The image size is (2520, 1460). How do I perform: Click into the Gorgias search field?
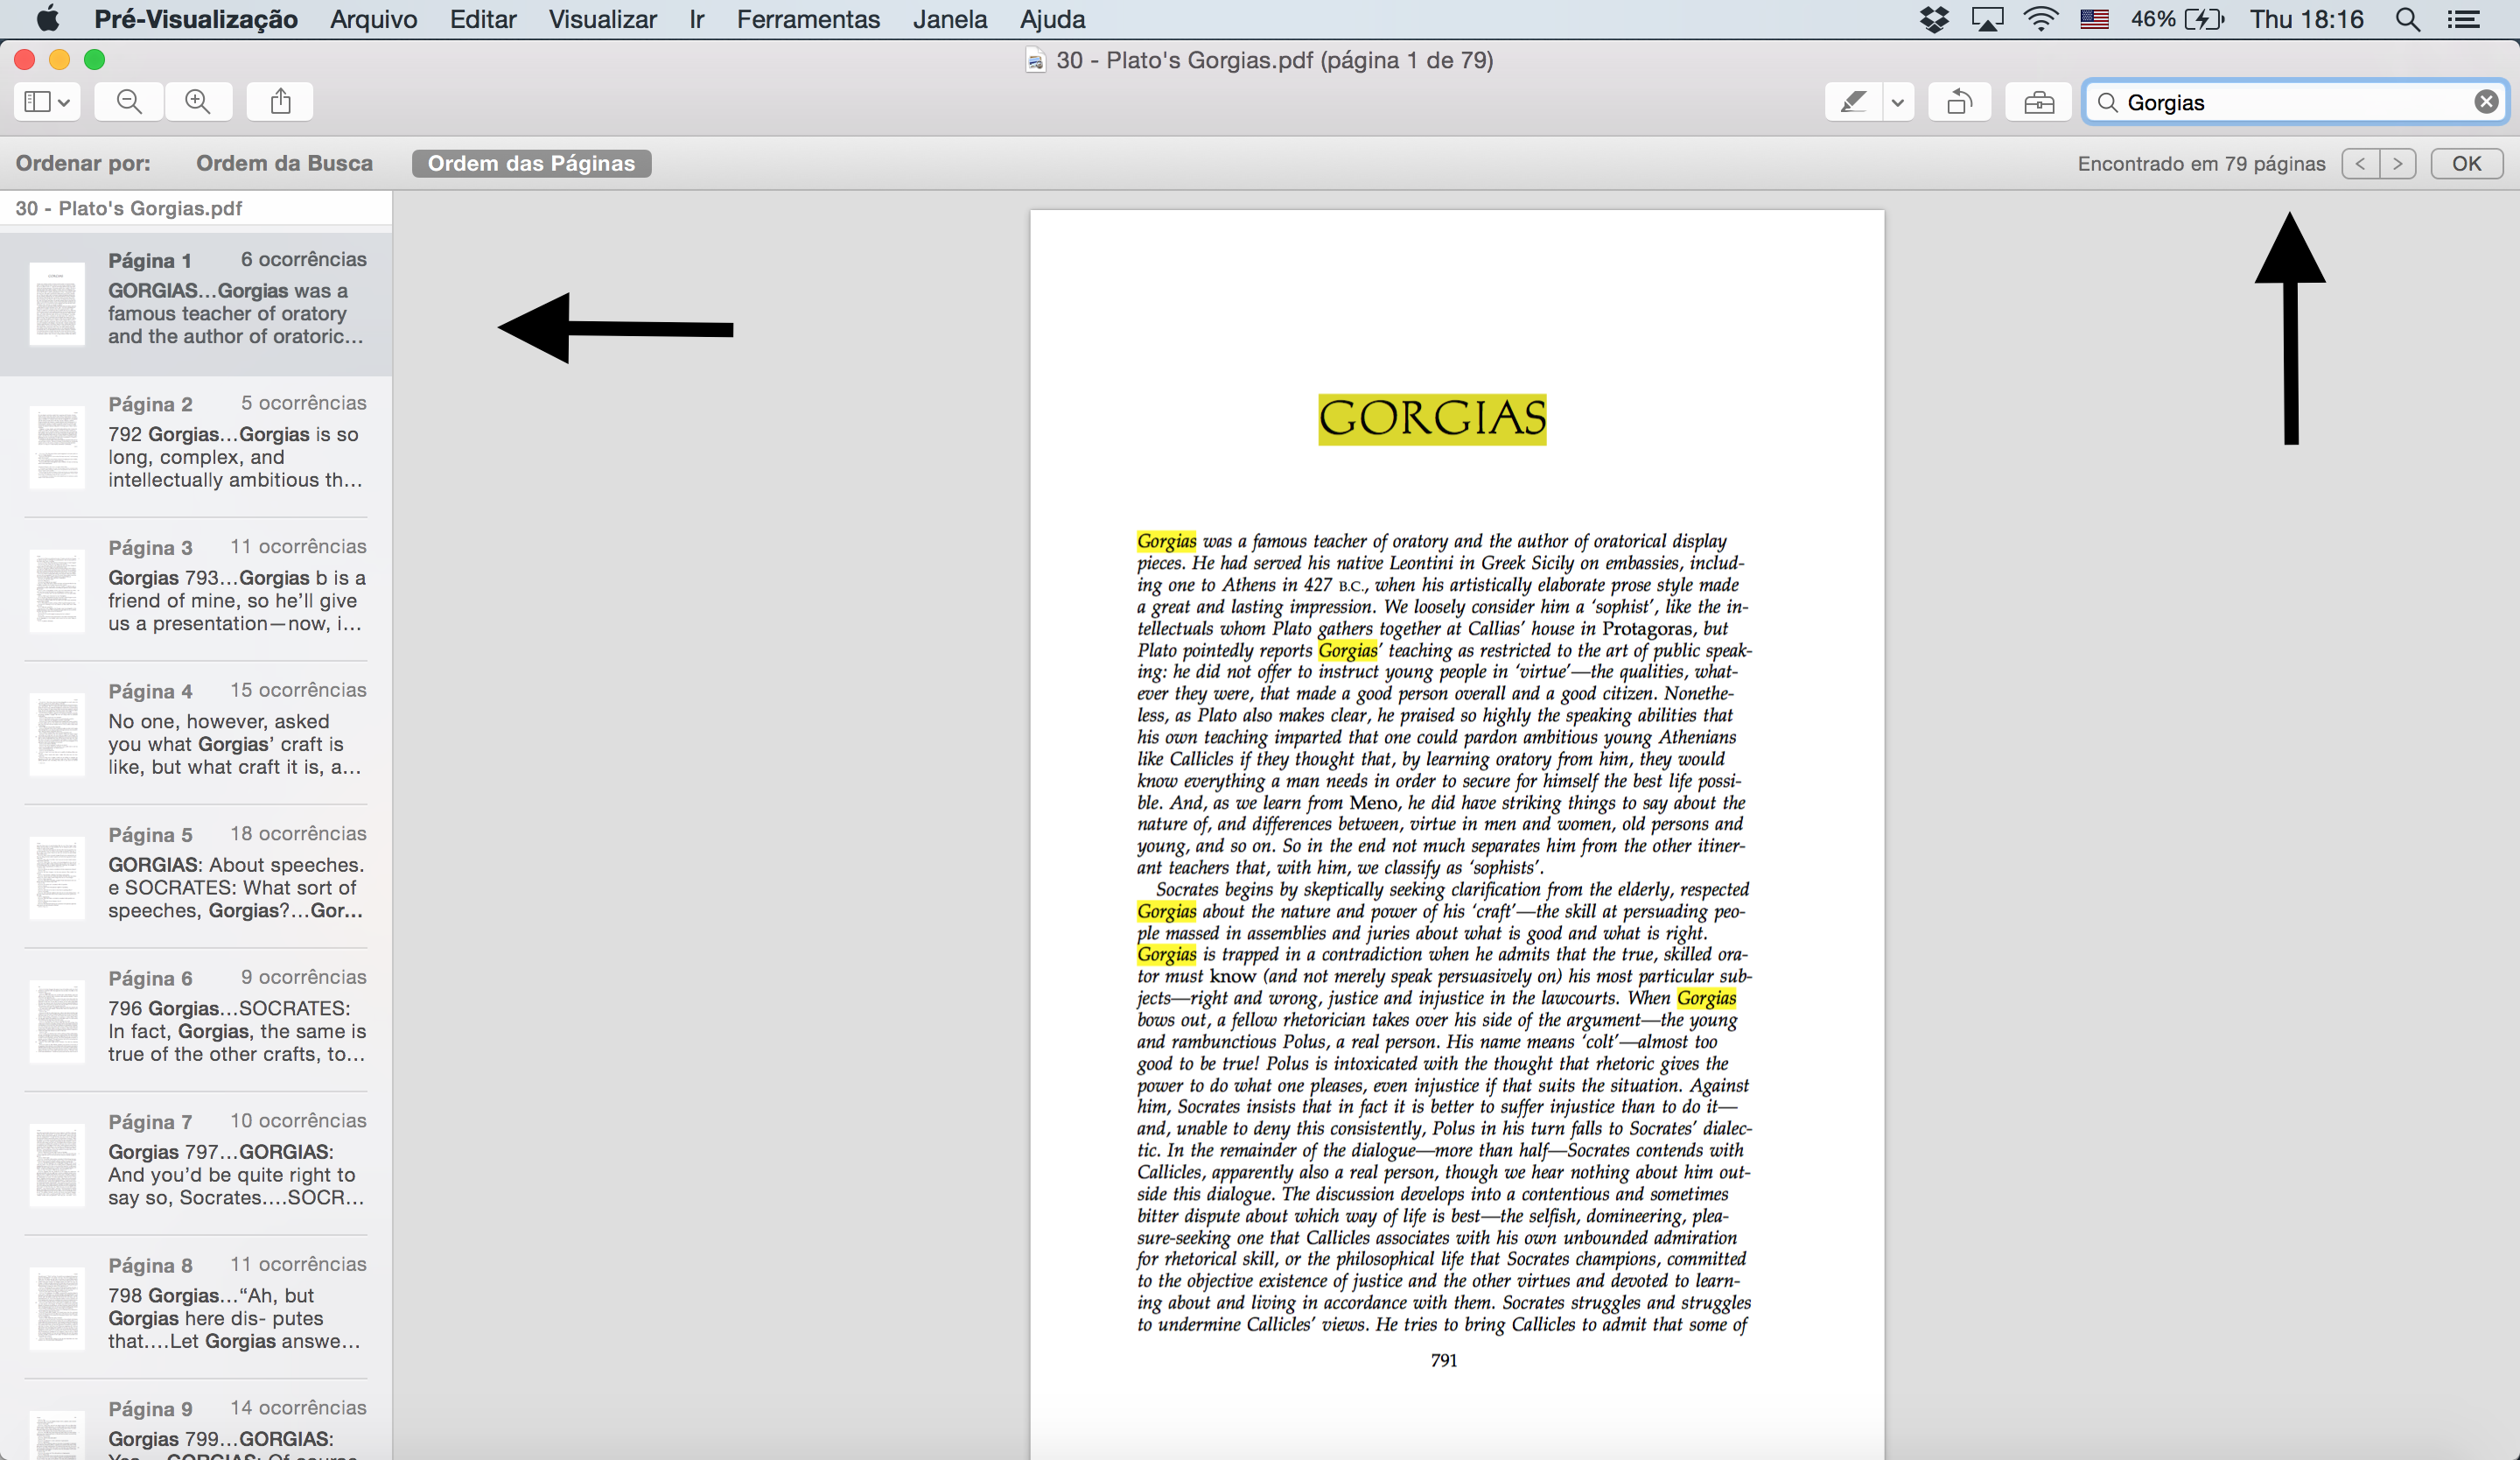pyautogui.click(x=2296, y=102)
